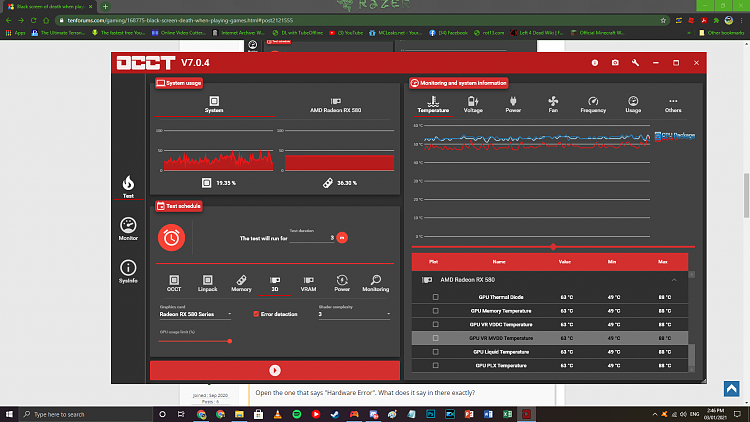
Task: Sort sensor table by Name column
Action: (499, 262)
